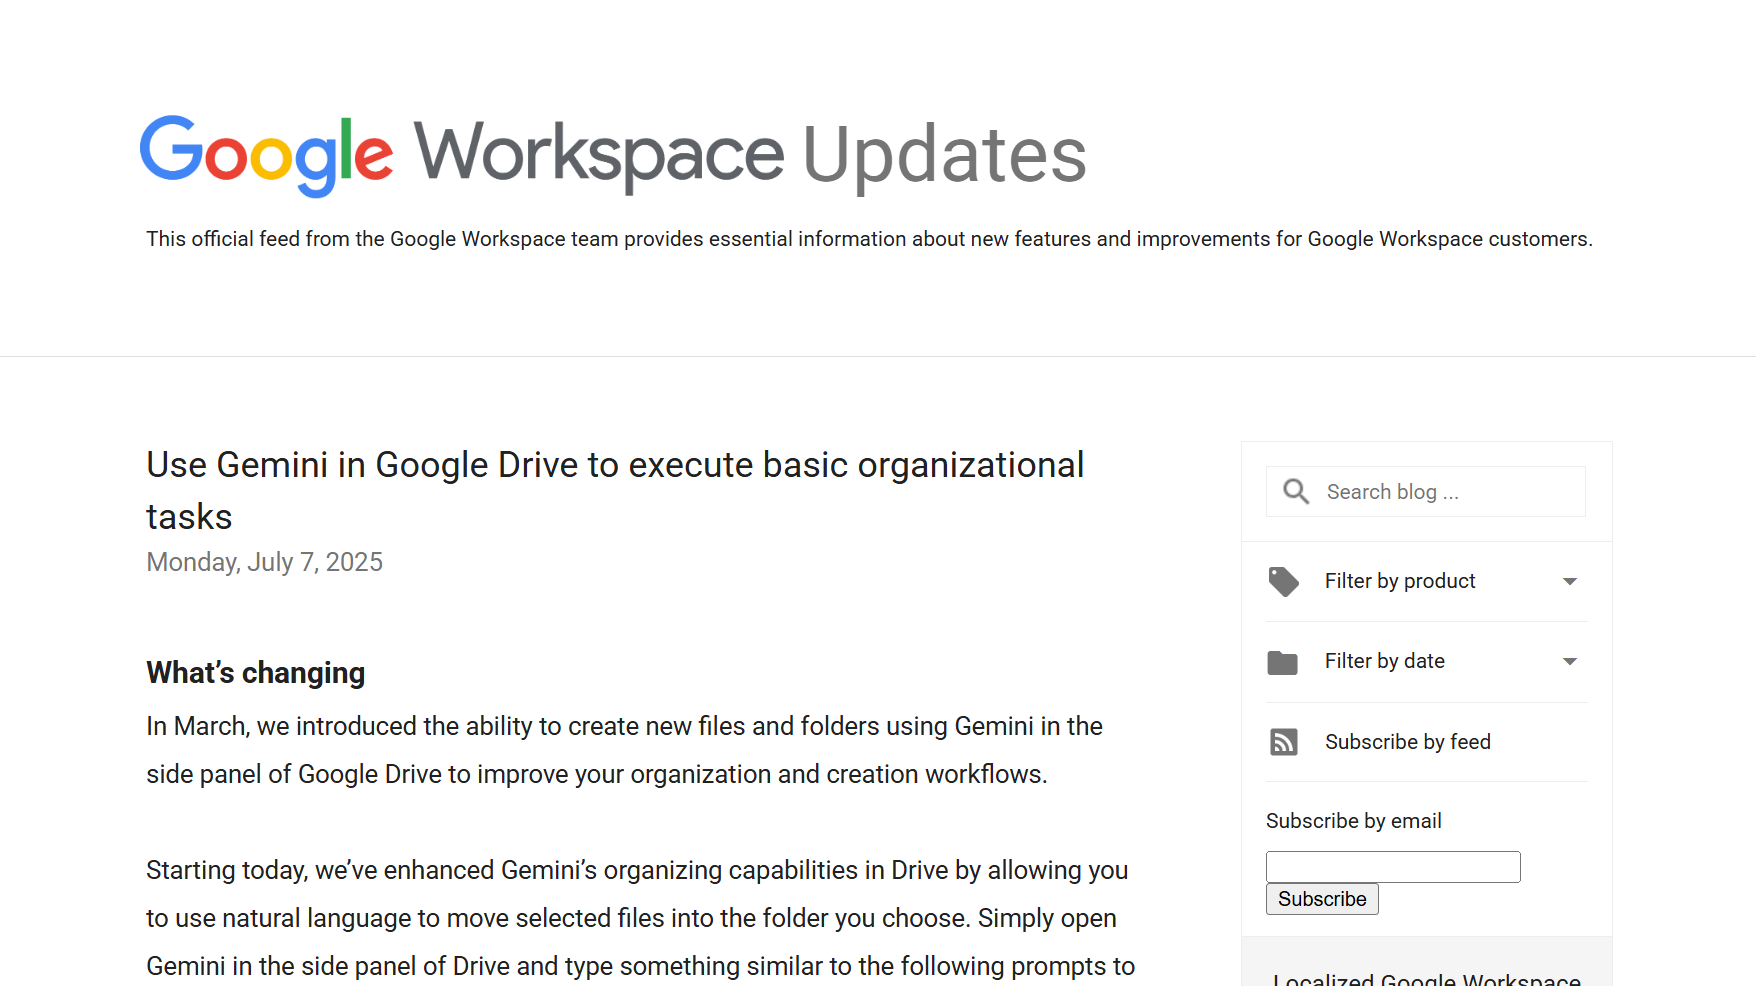Open the Filter by date label
This screenshot has height=986, width=1756.
pos(1385,661)
